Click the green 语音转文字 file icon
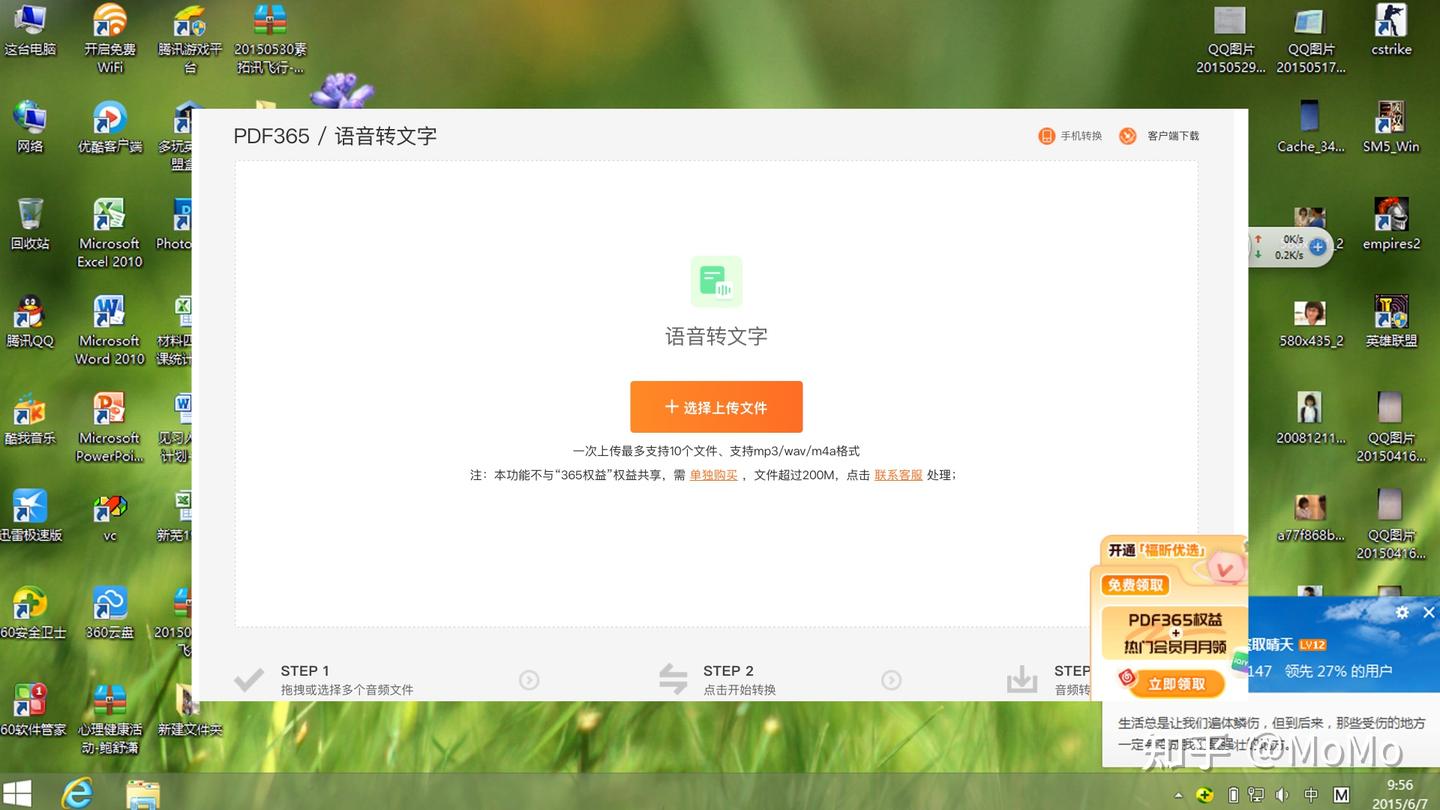1440x810 pixels. click(x=716, y=282)
